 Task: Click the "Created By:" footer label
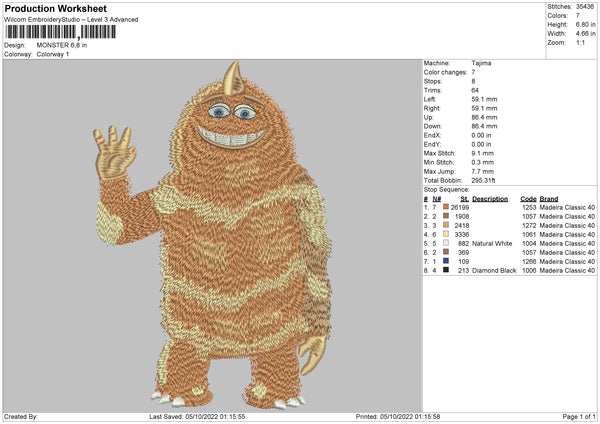click(x=21, y=417)
